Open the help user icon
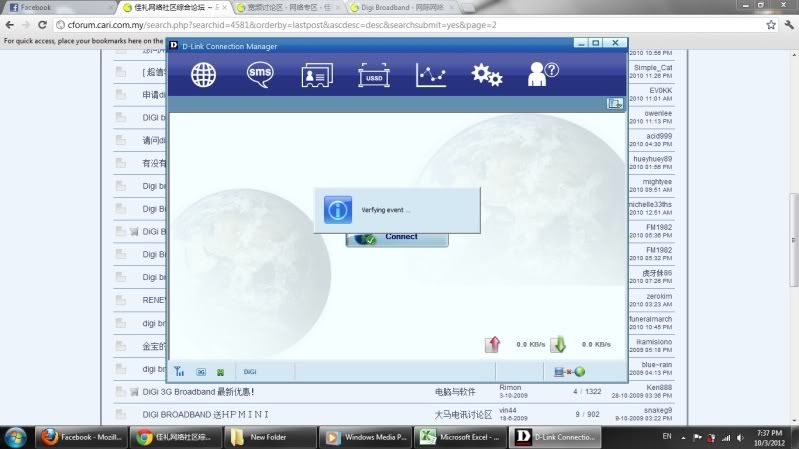799x449 pixels. click(x=543, y=74)
